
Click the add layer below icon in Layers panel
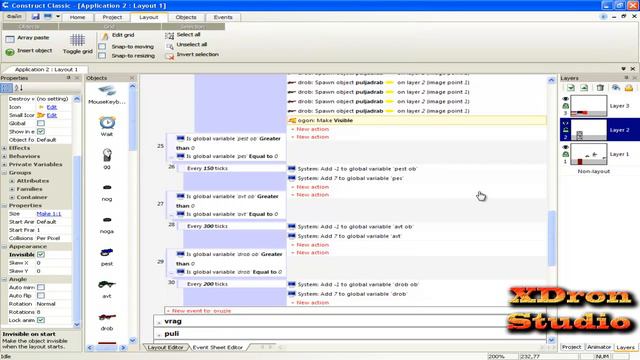tap(584, 88)
